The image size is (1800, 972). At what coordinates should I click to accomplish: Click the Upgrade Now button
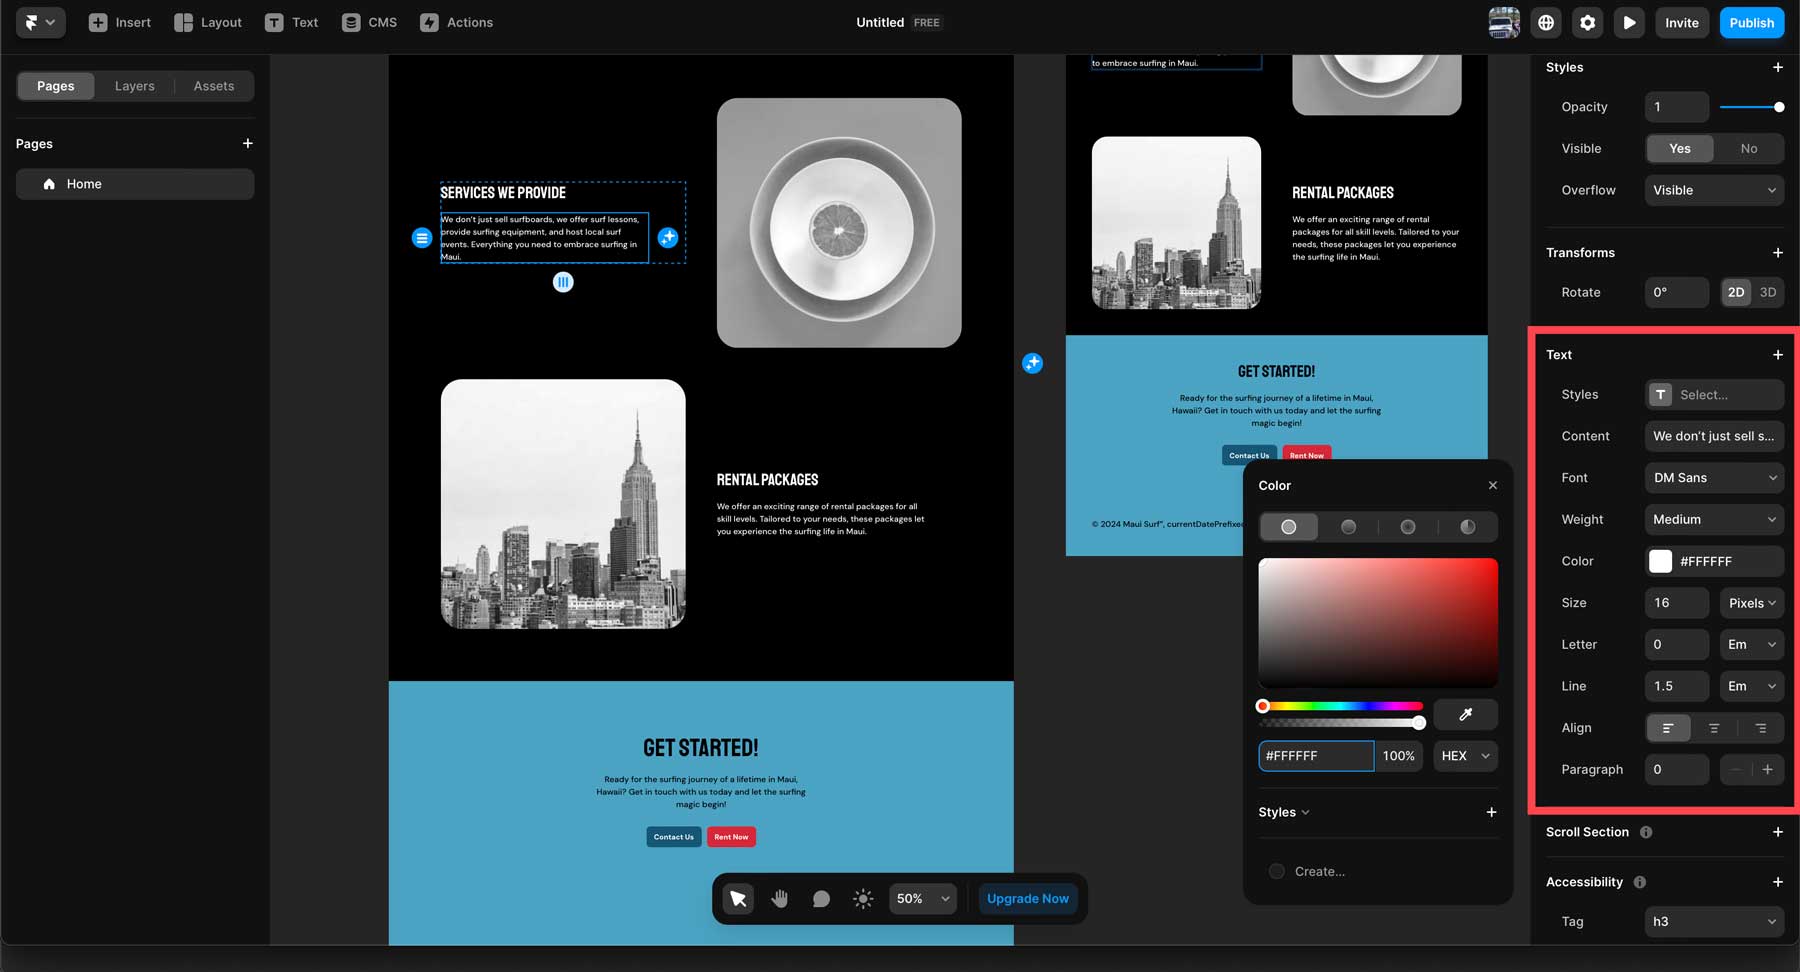[1027, 898]
